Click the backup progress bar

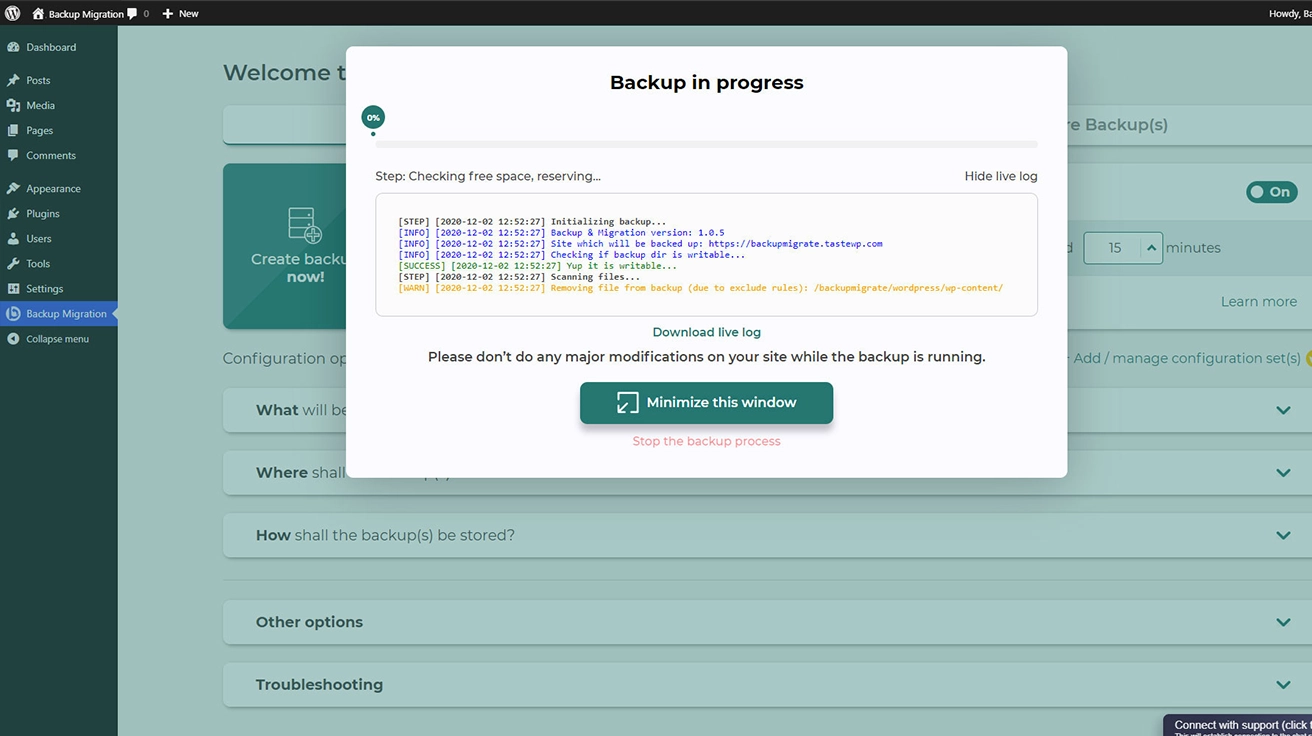pos(706,144)
